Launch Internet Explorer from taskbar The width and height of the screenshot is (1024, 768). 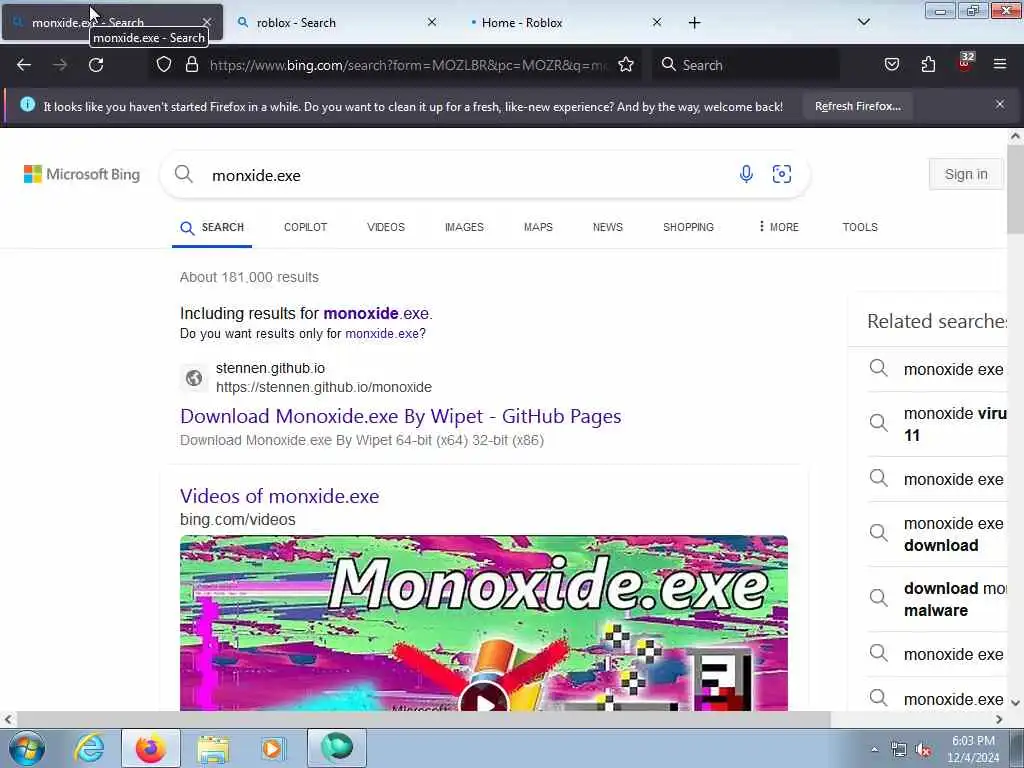[x=89, y=748]
